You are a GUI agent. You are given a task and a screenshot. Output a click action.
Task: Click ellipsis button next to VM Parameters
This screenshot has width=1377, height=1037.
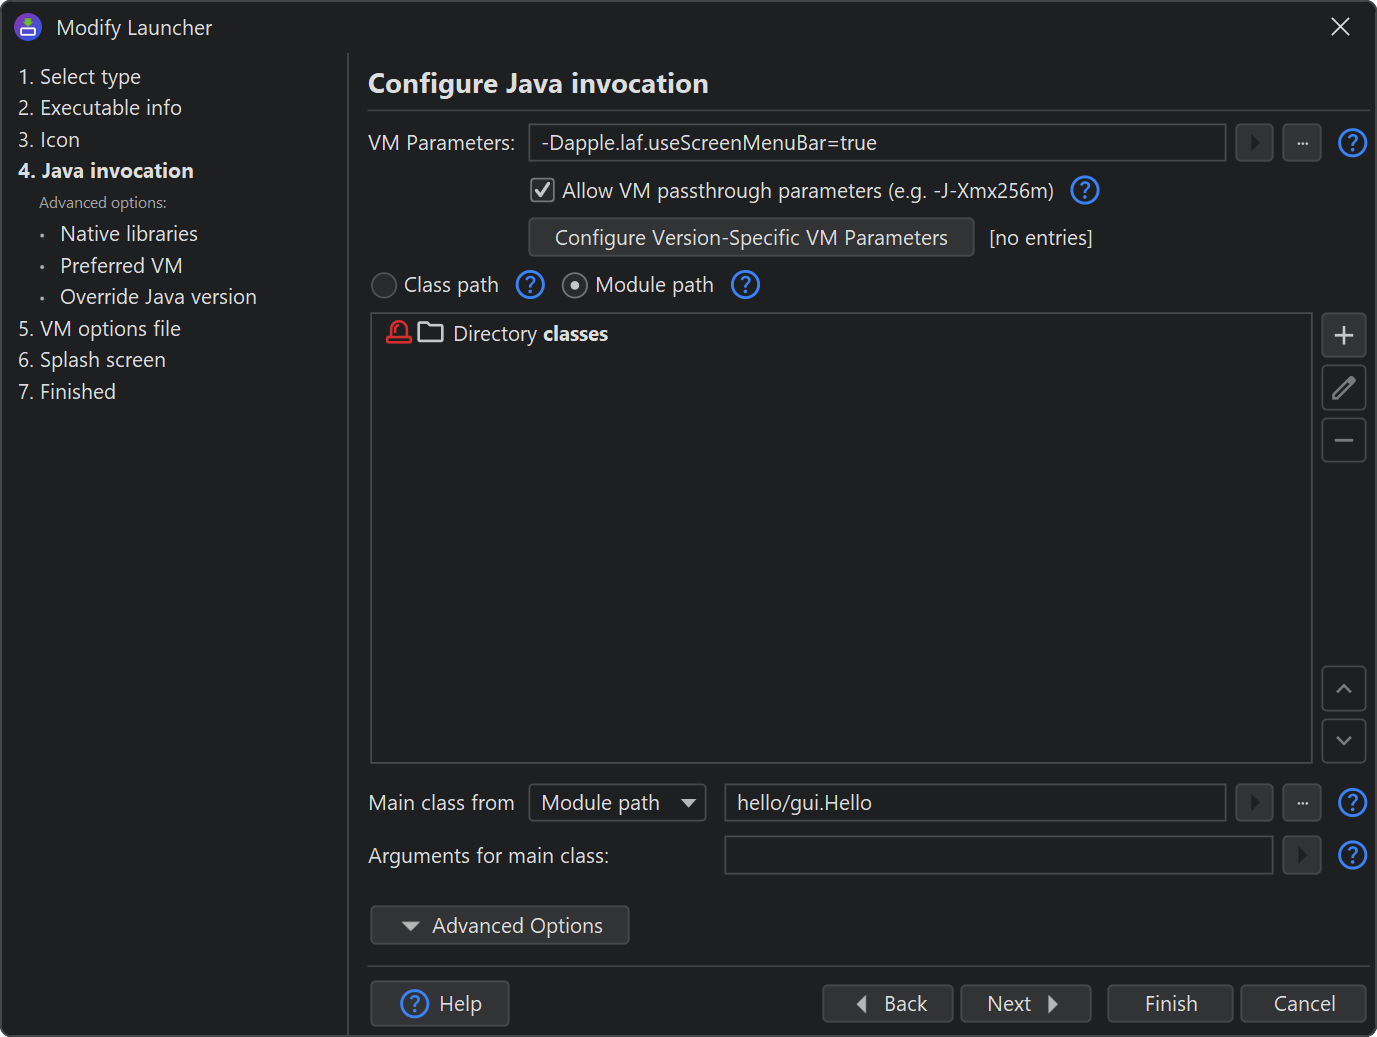pos(1302,143)
